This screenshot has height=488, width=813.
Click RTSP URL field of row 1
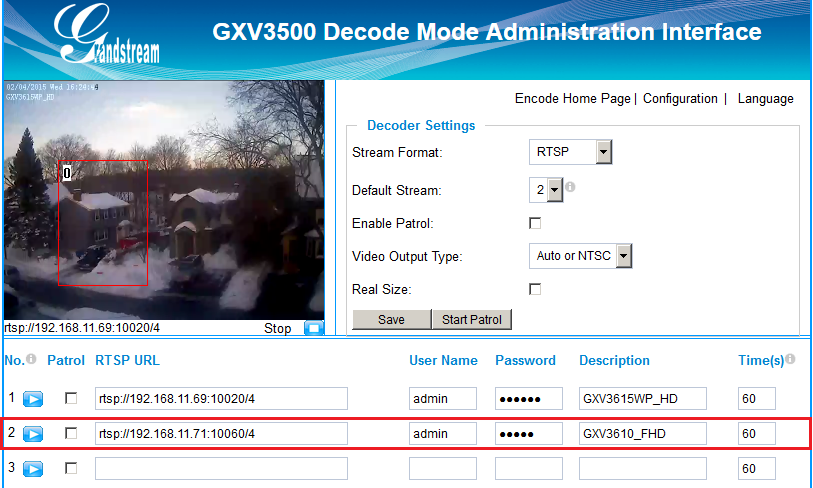tap(221, 398)
